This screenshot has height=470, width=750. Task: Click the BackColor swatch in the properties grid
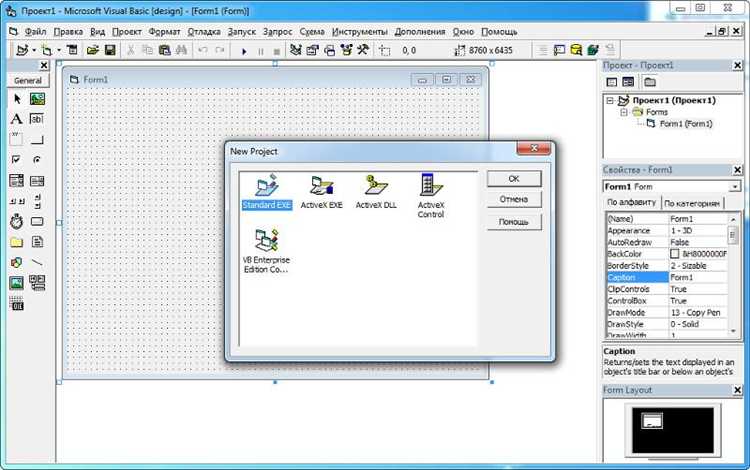point(674,254)
